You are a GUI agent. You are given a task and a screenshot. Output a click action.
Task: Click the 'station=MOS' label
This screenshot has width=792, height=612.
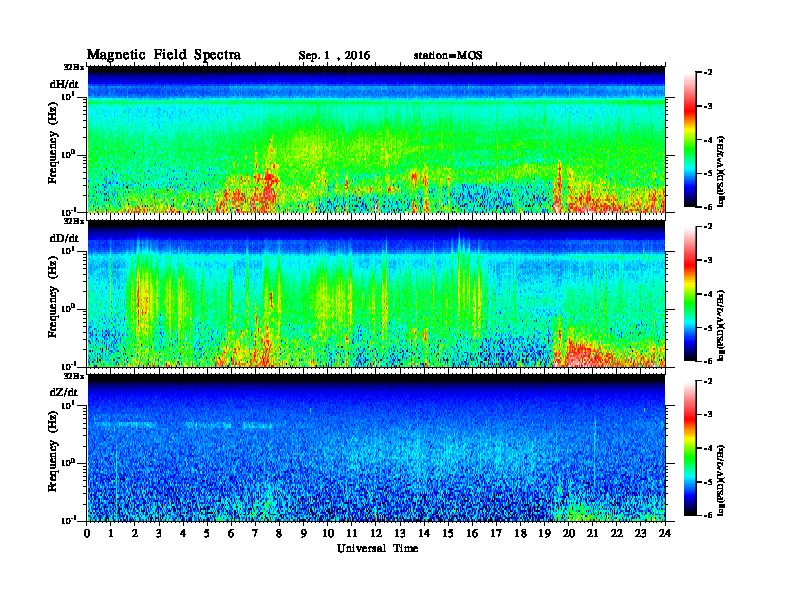[x=448, y=56]
